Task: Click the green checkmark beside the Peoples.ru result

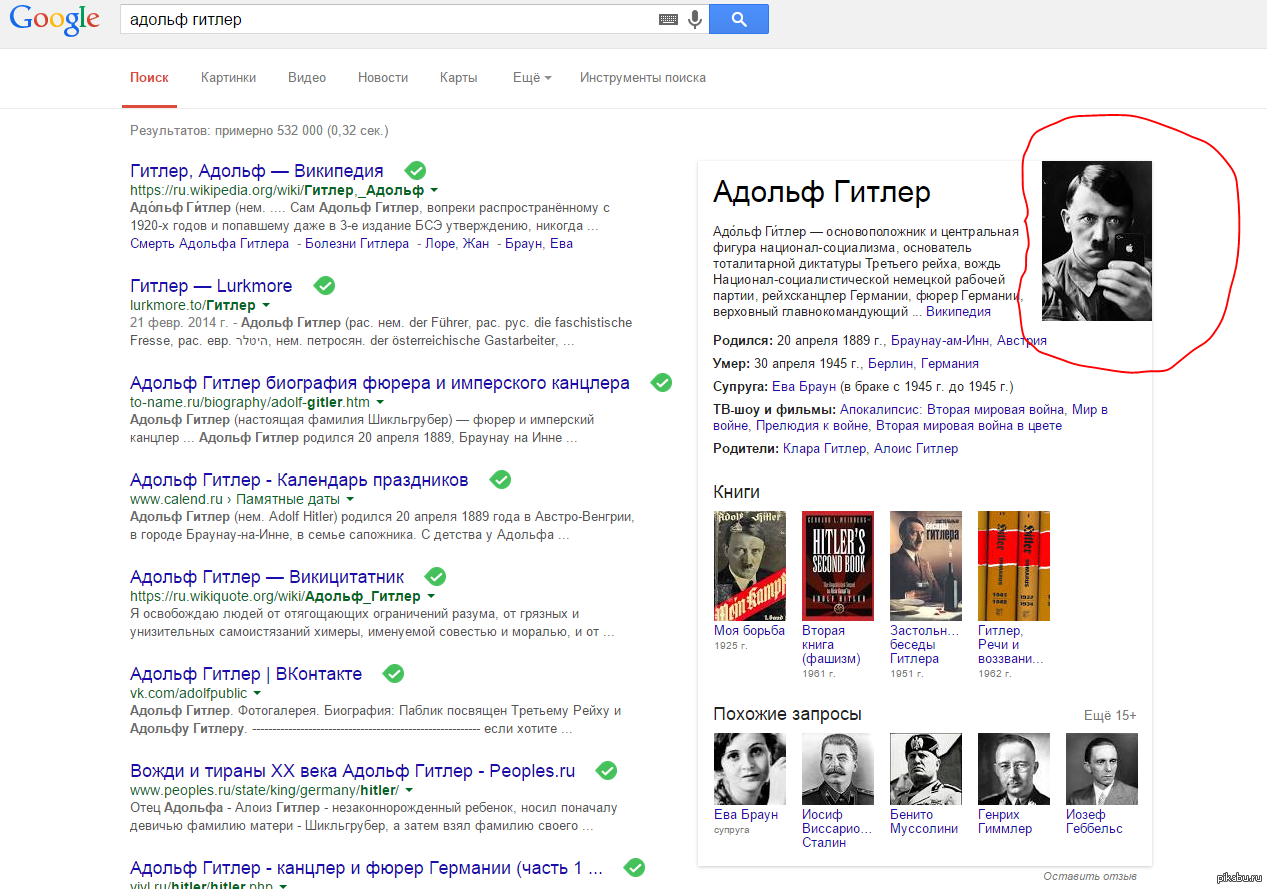Action: click(x=607, y=770)
